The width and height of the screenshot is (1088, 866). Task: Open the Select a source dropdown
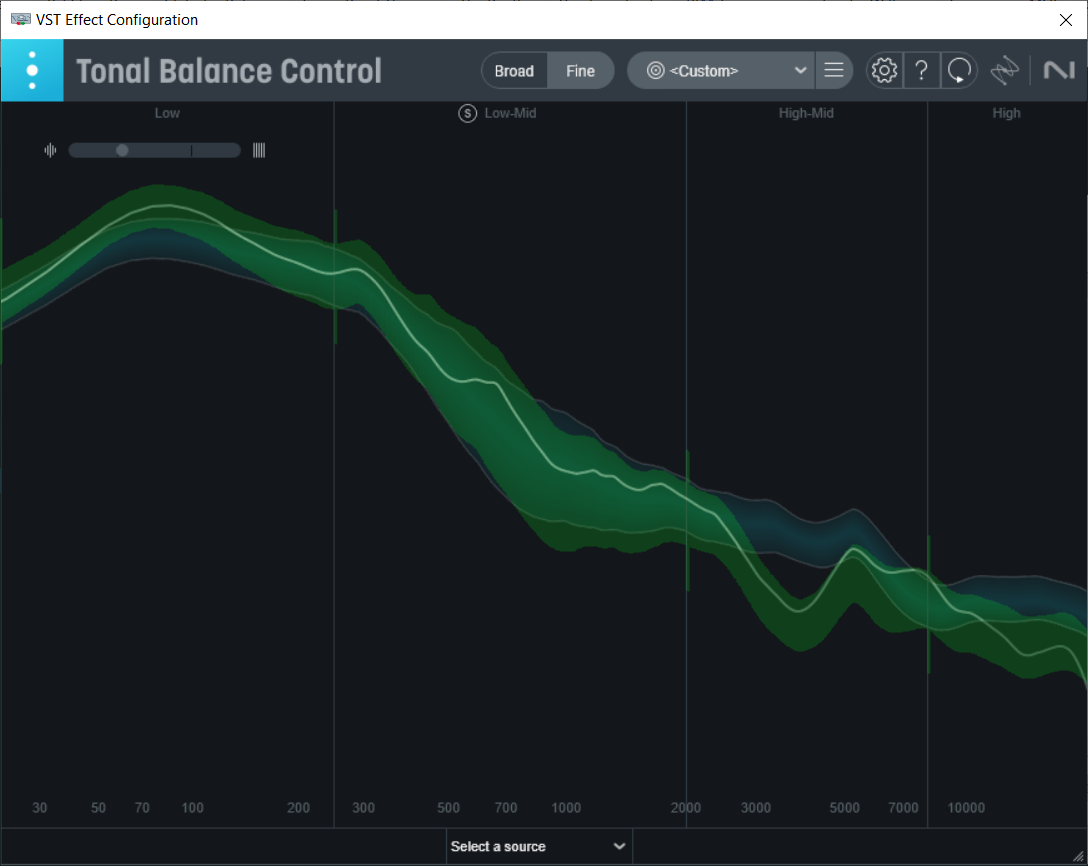[x=539, y=847]
